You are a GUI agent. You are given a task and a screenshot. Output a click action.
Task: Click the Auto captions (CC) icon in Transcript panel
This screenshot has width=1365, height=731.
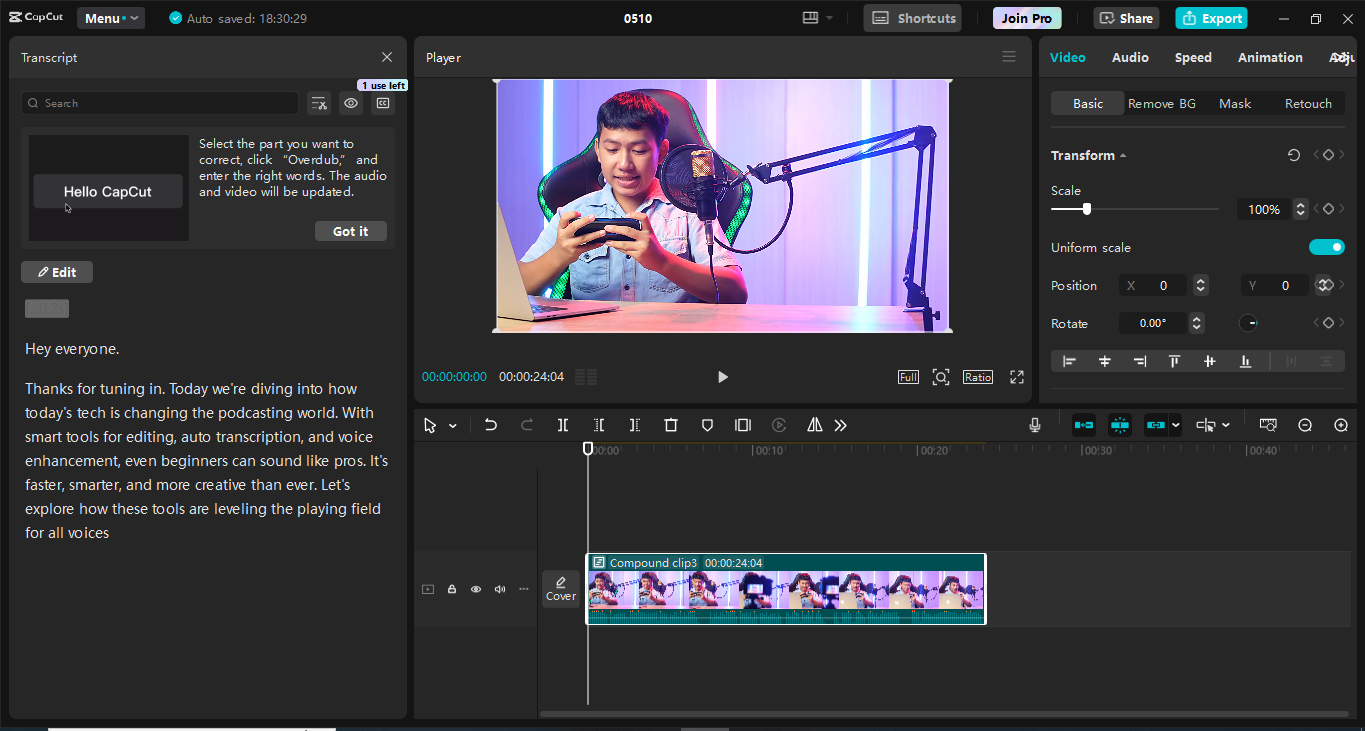(x=383, y=103)
